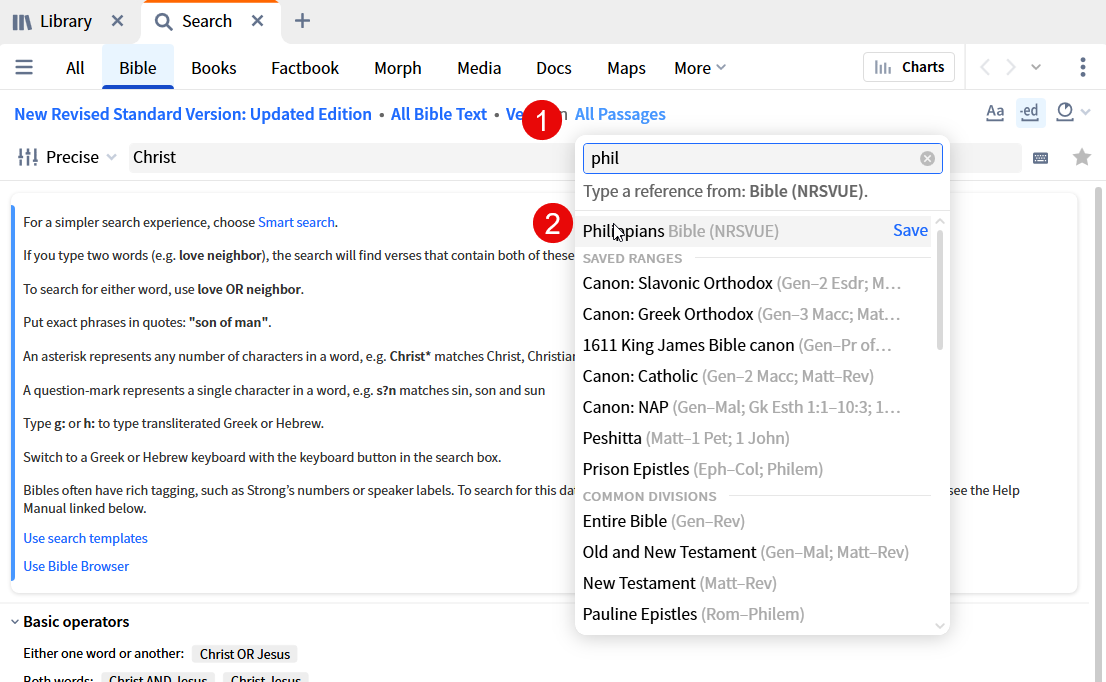Viewport: 1106px width, 682px height.
Task: Open history dropdown chevron beside arrows
Action: pyautogui.click(x=1035, y=68)
